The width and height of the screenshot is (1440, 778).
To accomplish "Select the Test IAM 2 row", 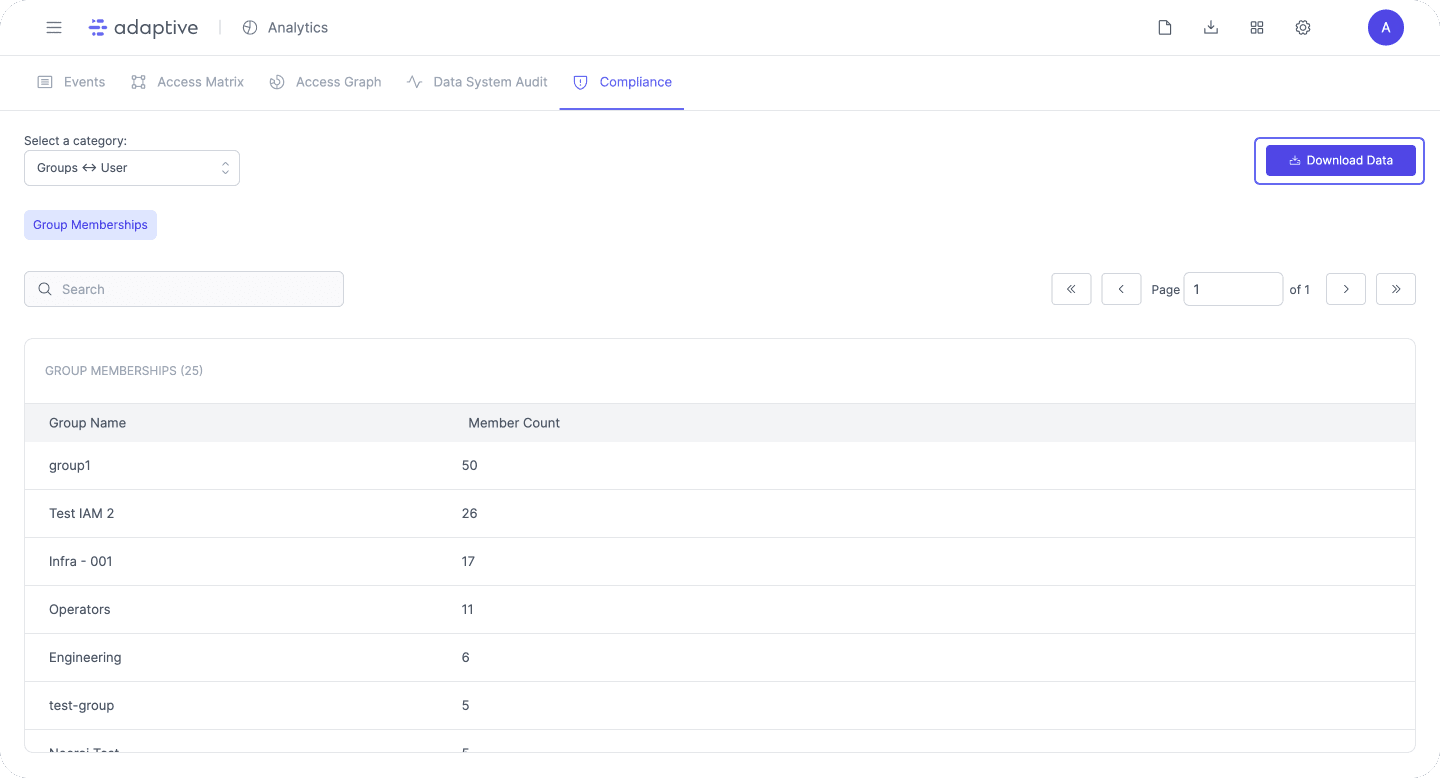I will [720, 514].
